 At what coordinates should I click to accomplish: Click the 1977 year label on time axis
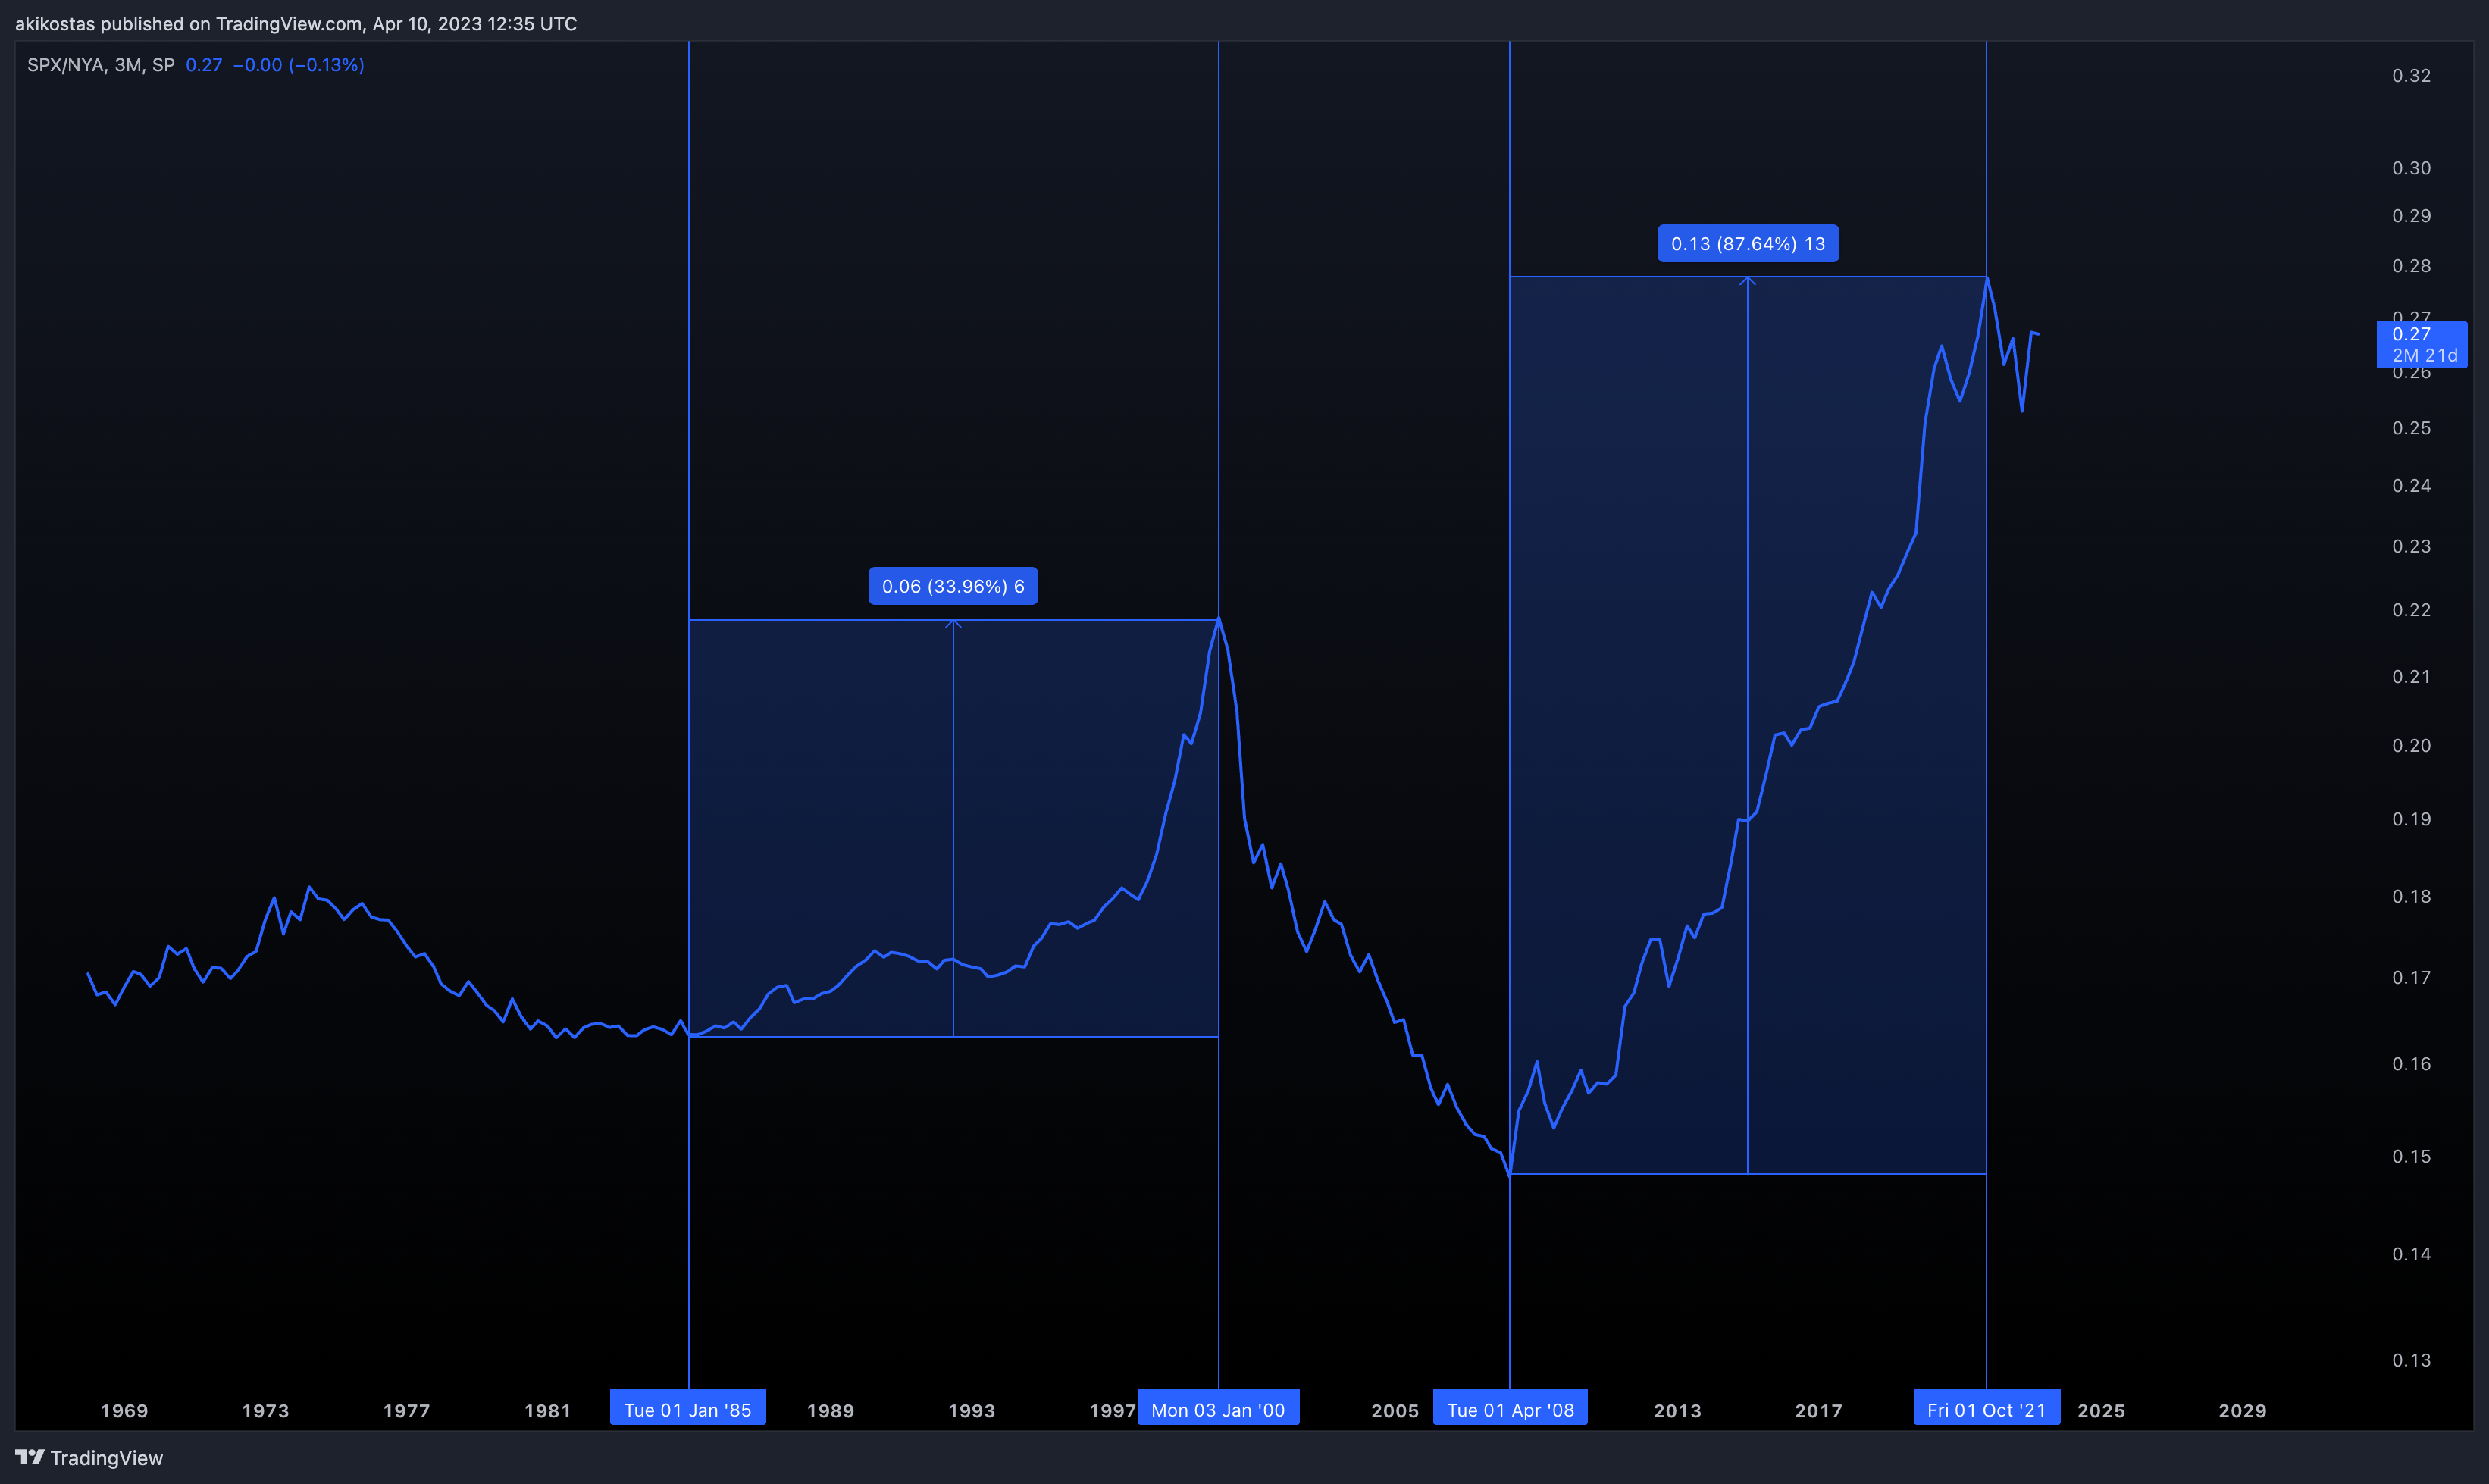click(406, 1411)
